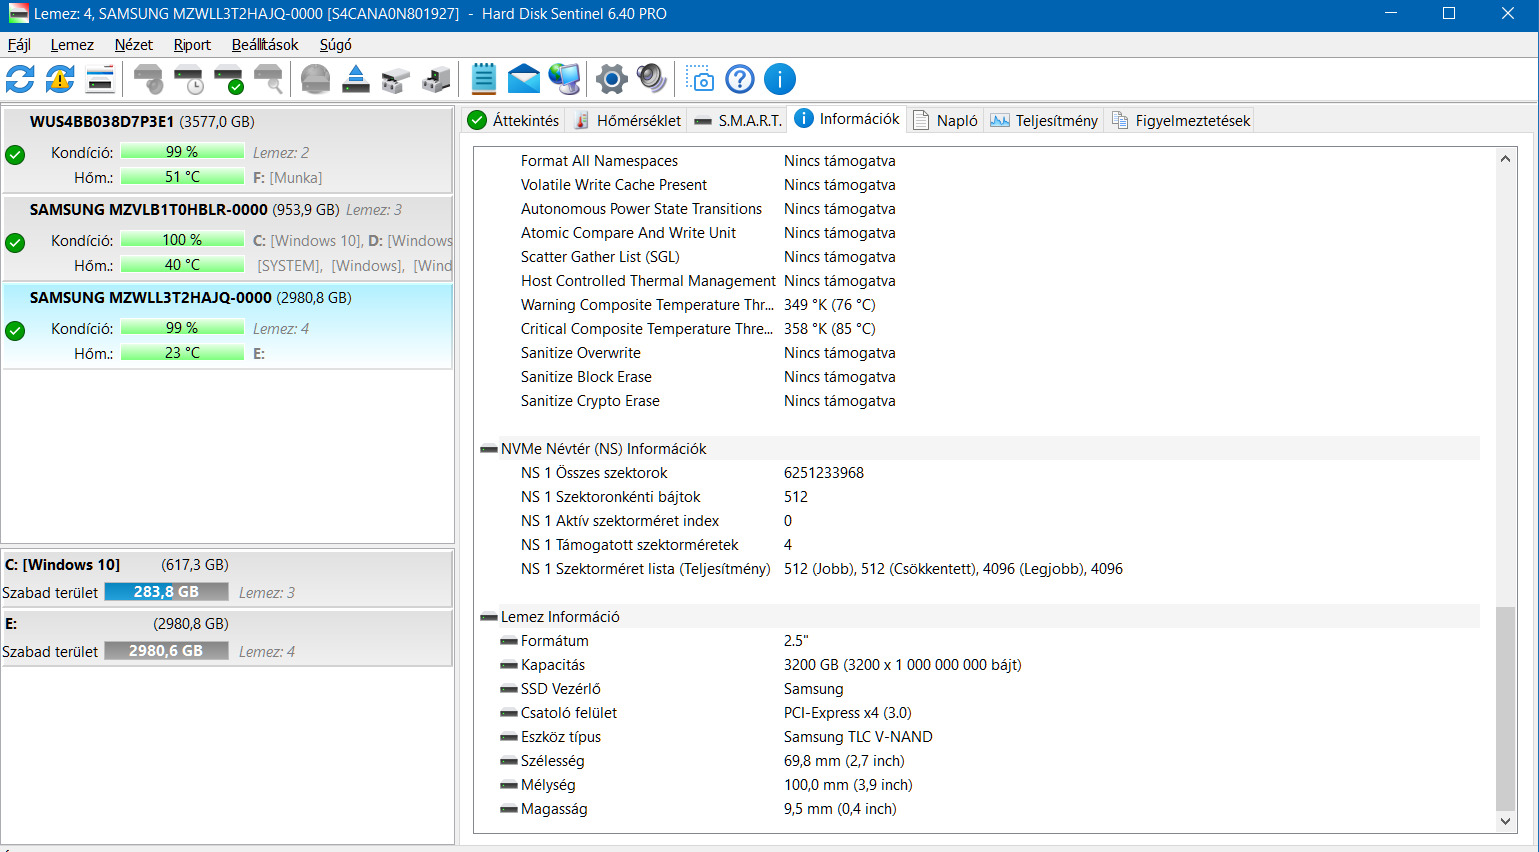Switch to the Hőmérséklet tab
This screenshot has width=1539, height=852.
pos(627,120)
